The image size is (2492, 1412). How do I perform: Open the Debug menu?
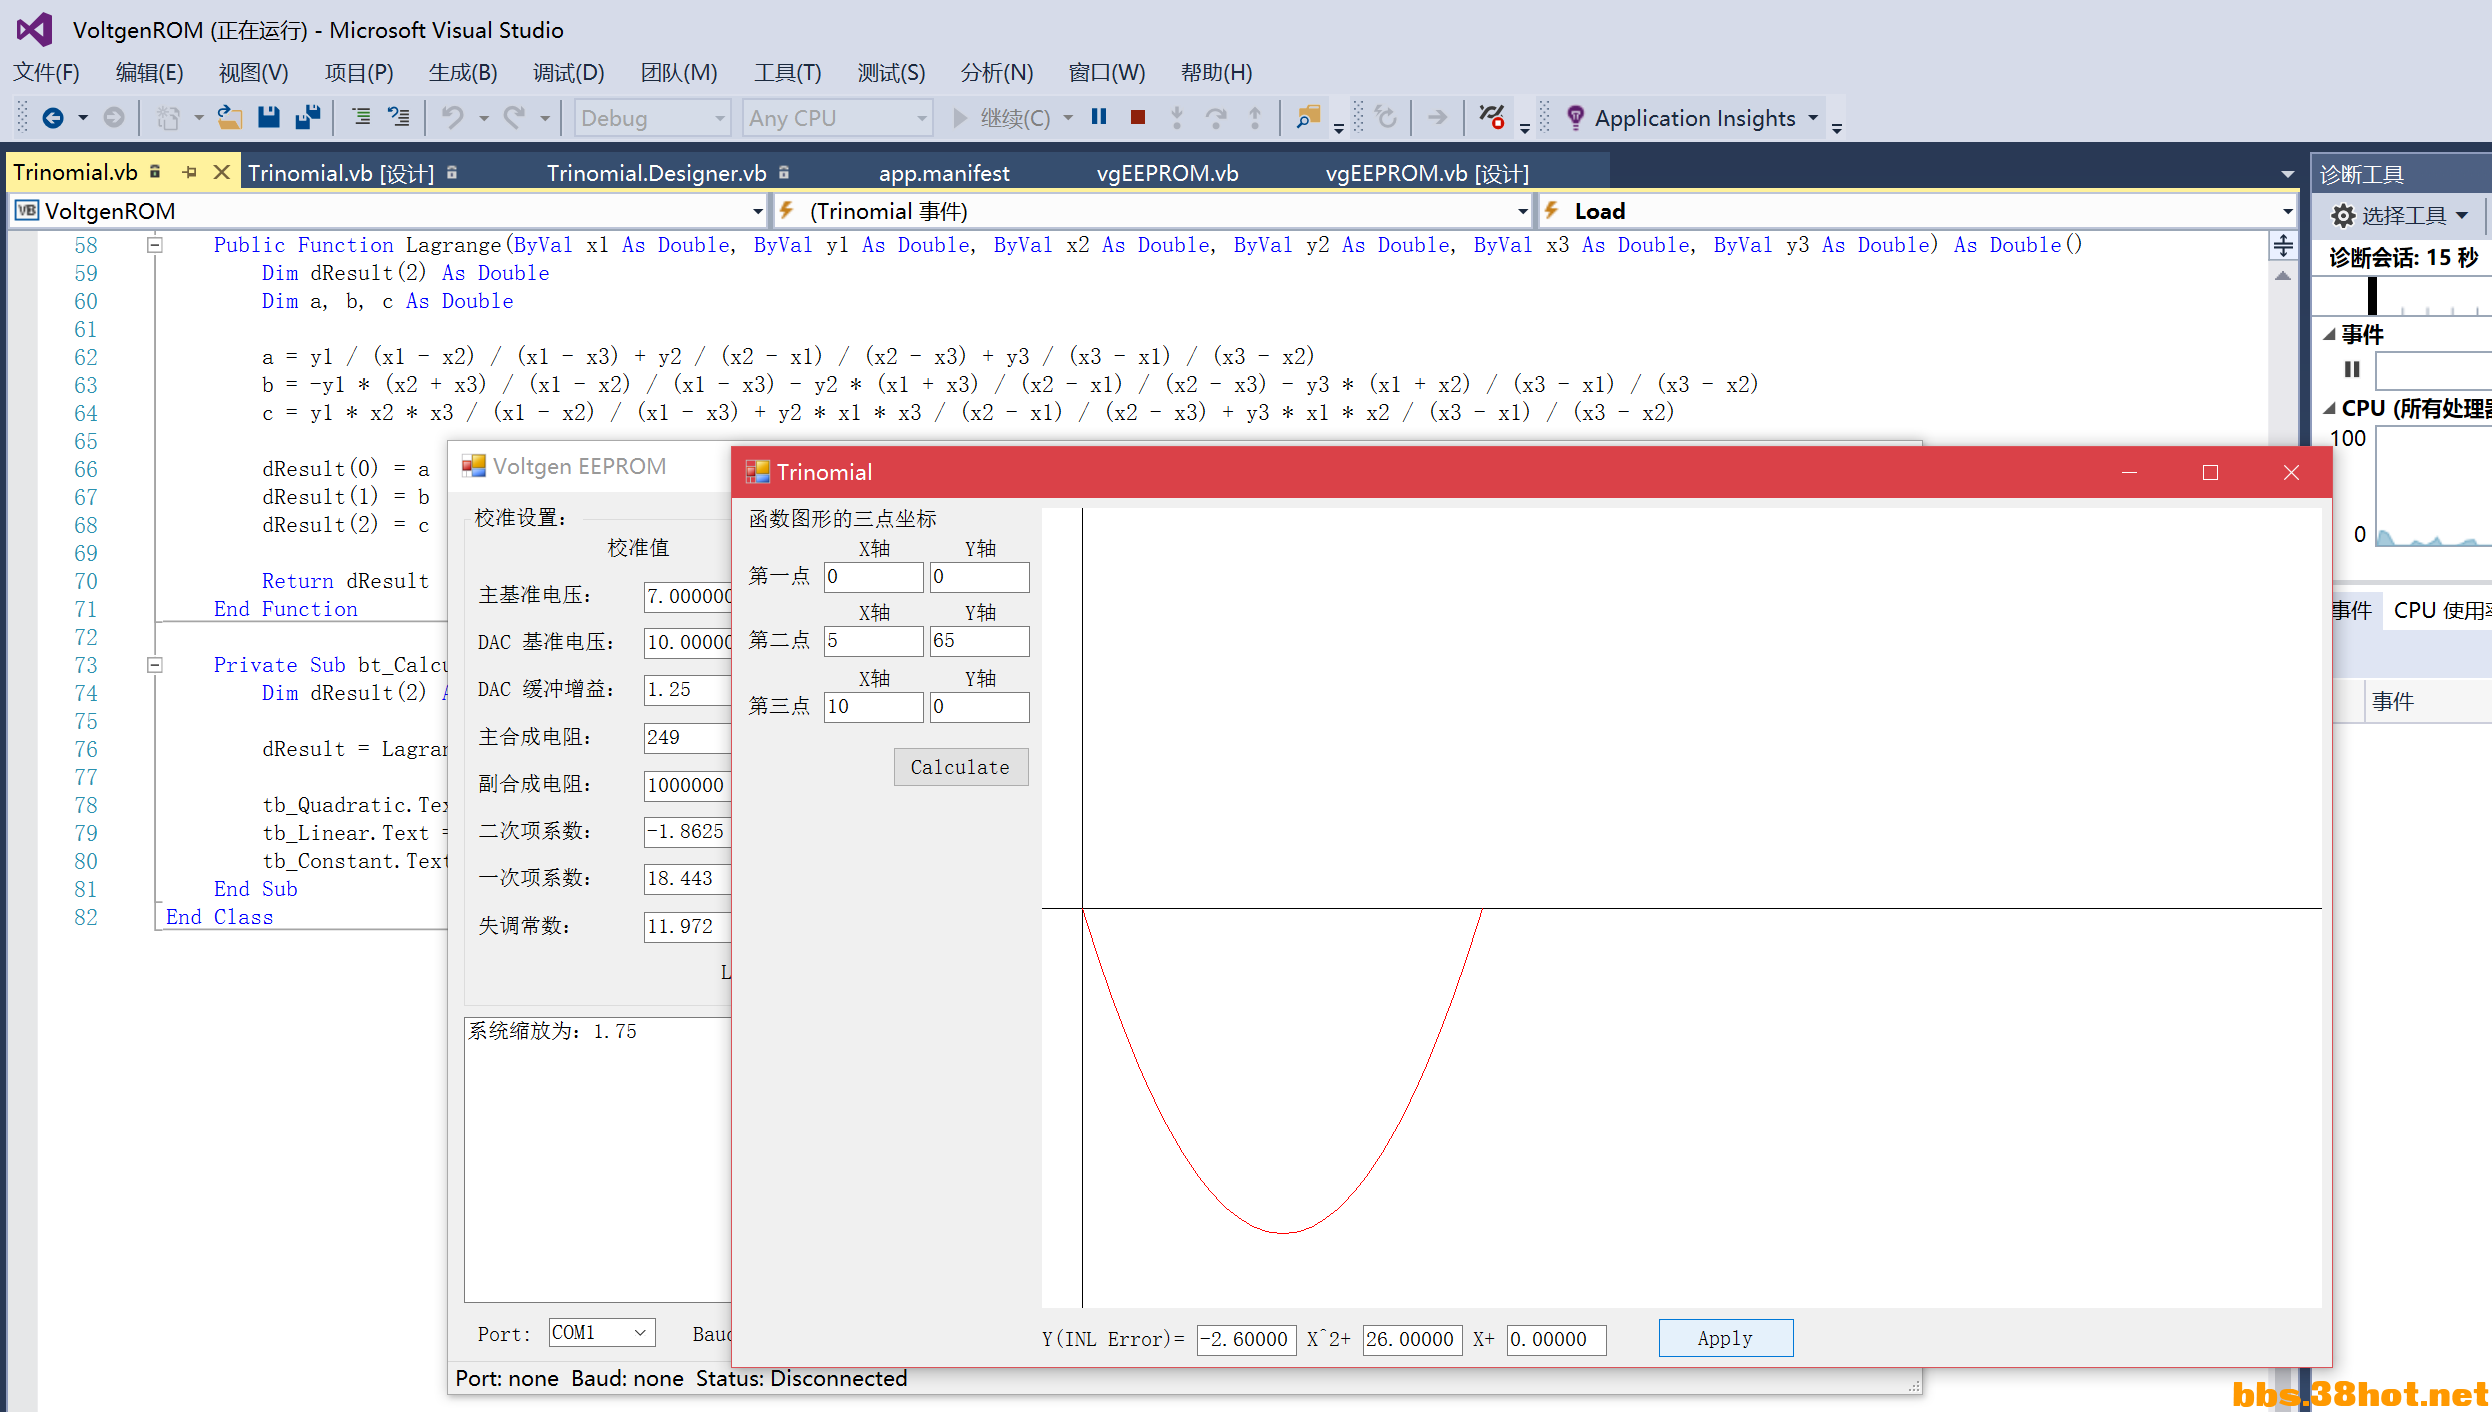(568, 73)
